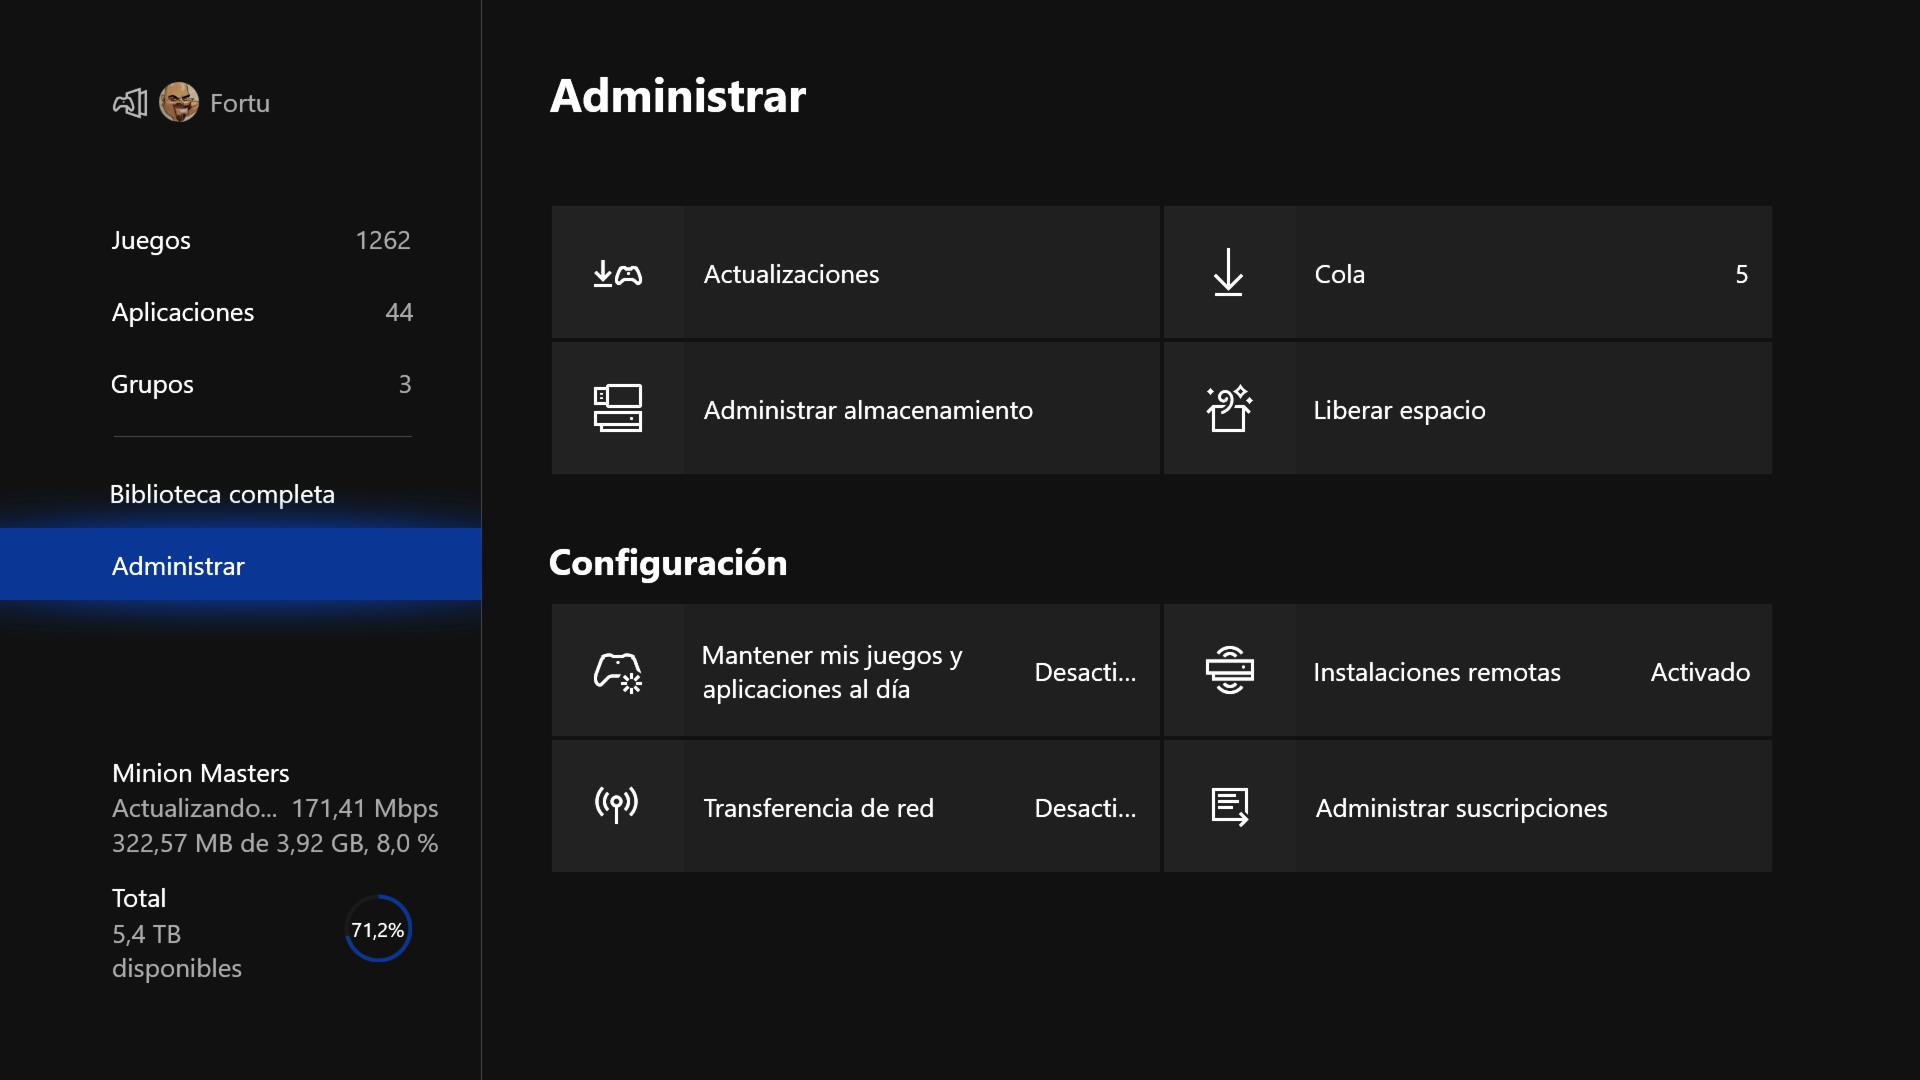Toggle the Instalaciones remotas Activado setting
The width and height of the screenshot is (1920, 1080).
click(1699, 672)
